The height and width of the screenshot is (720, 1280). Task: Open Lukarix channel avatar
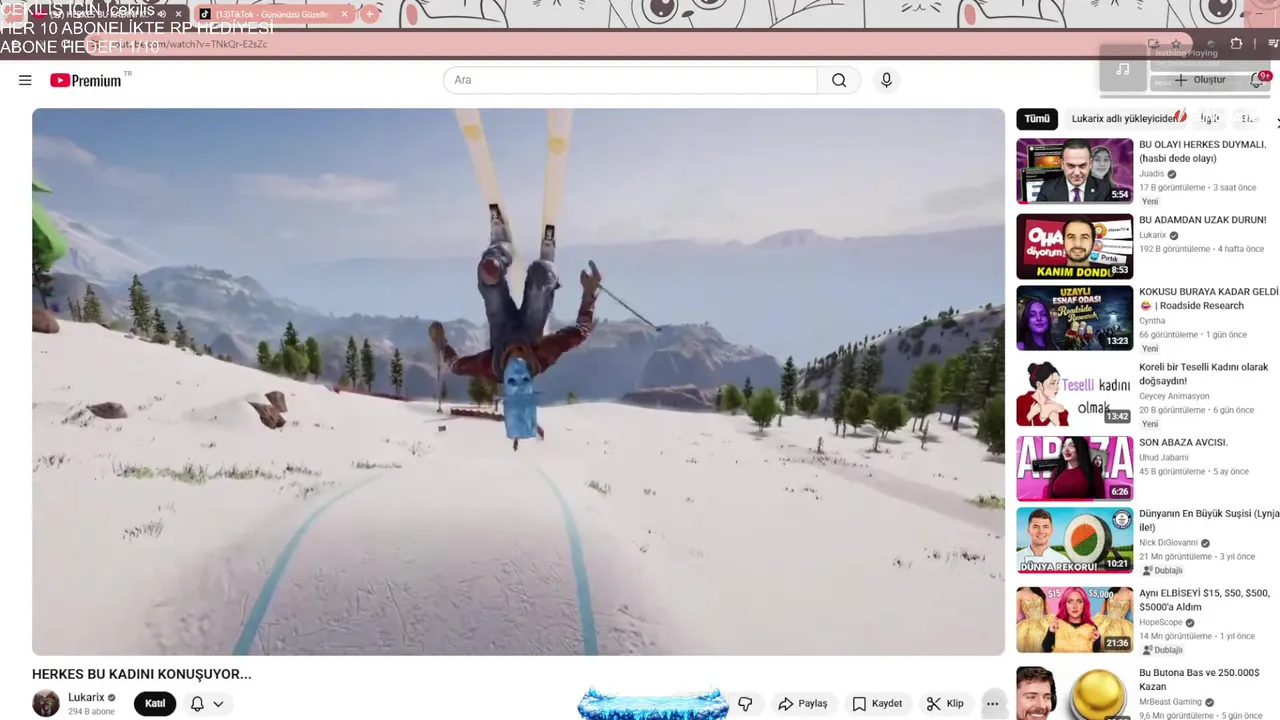(x=46, y=703)
